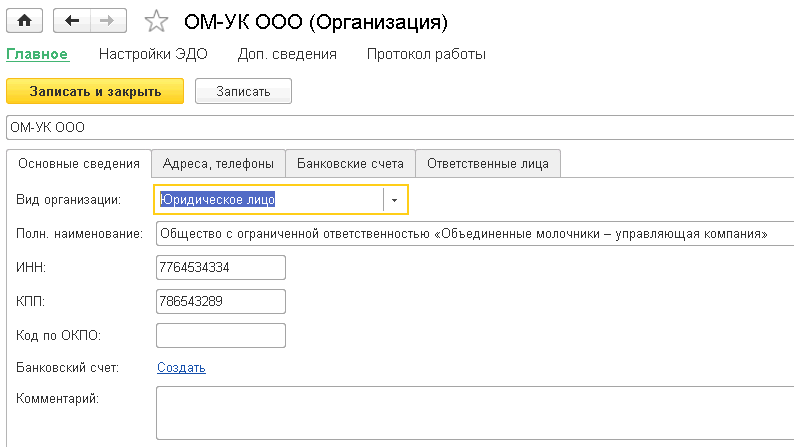This screenshot has width=794, height=447.
Task: Open Доп. сведения section
Action: click(x=287, y=54)
